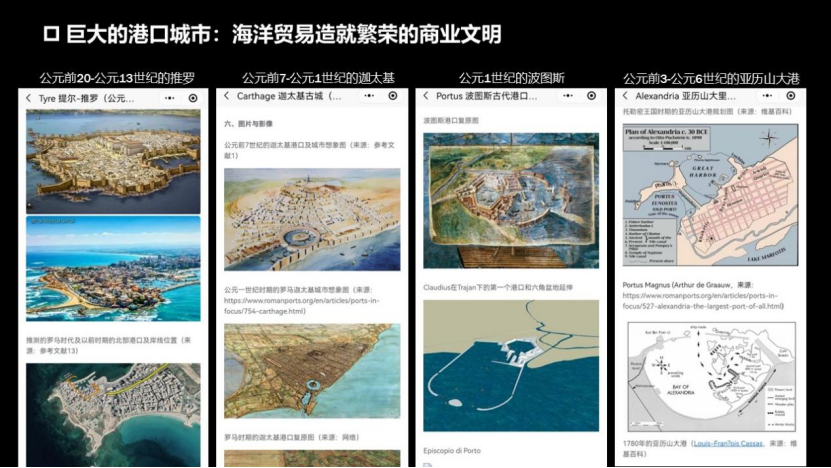Open three-dot menu on the Portus page
This screenshot has width=831, height=468.
point(568,96)
